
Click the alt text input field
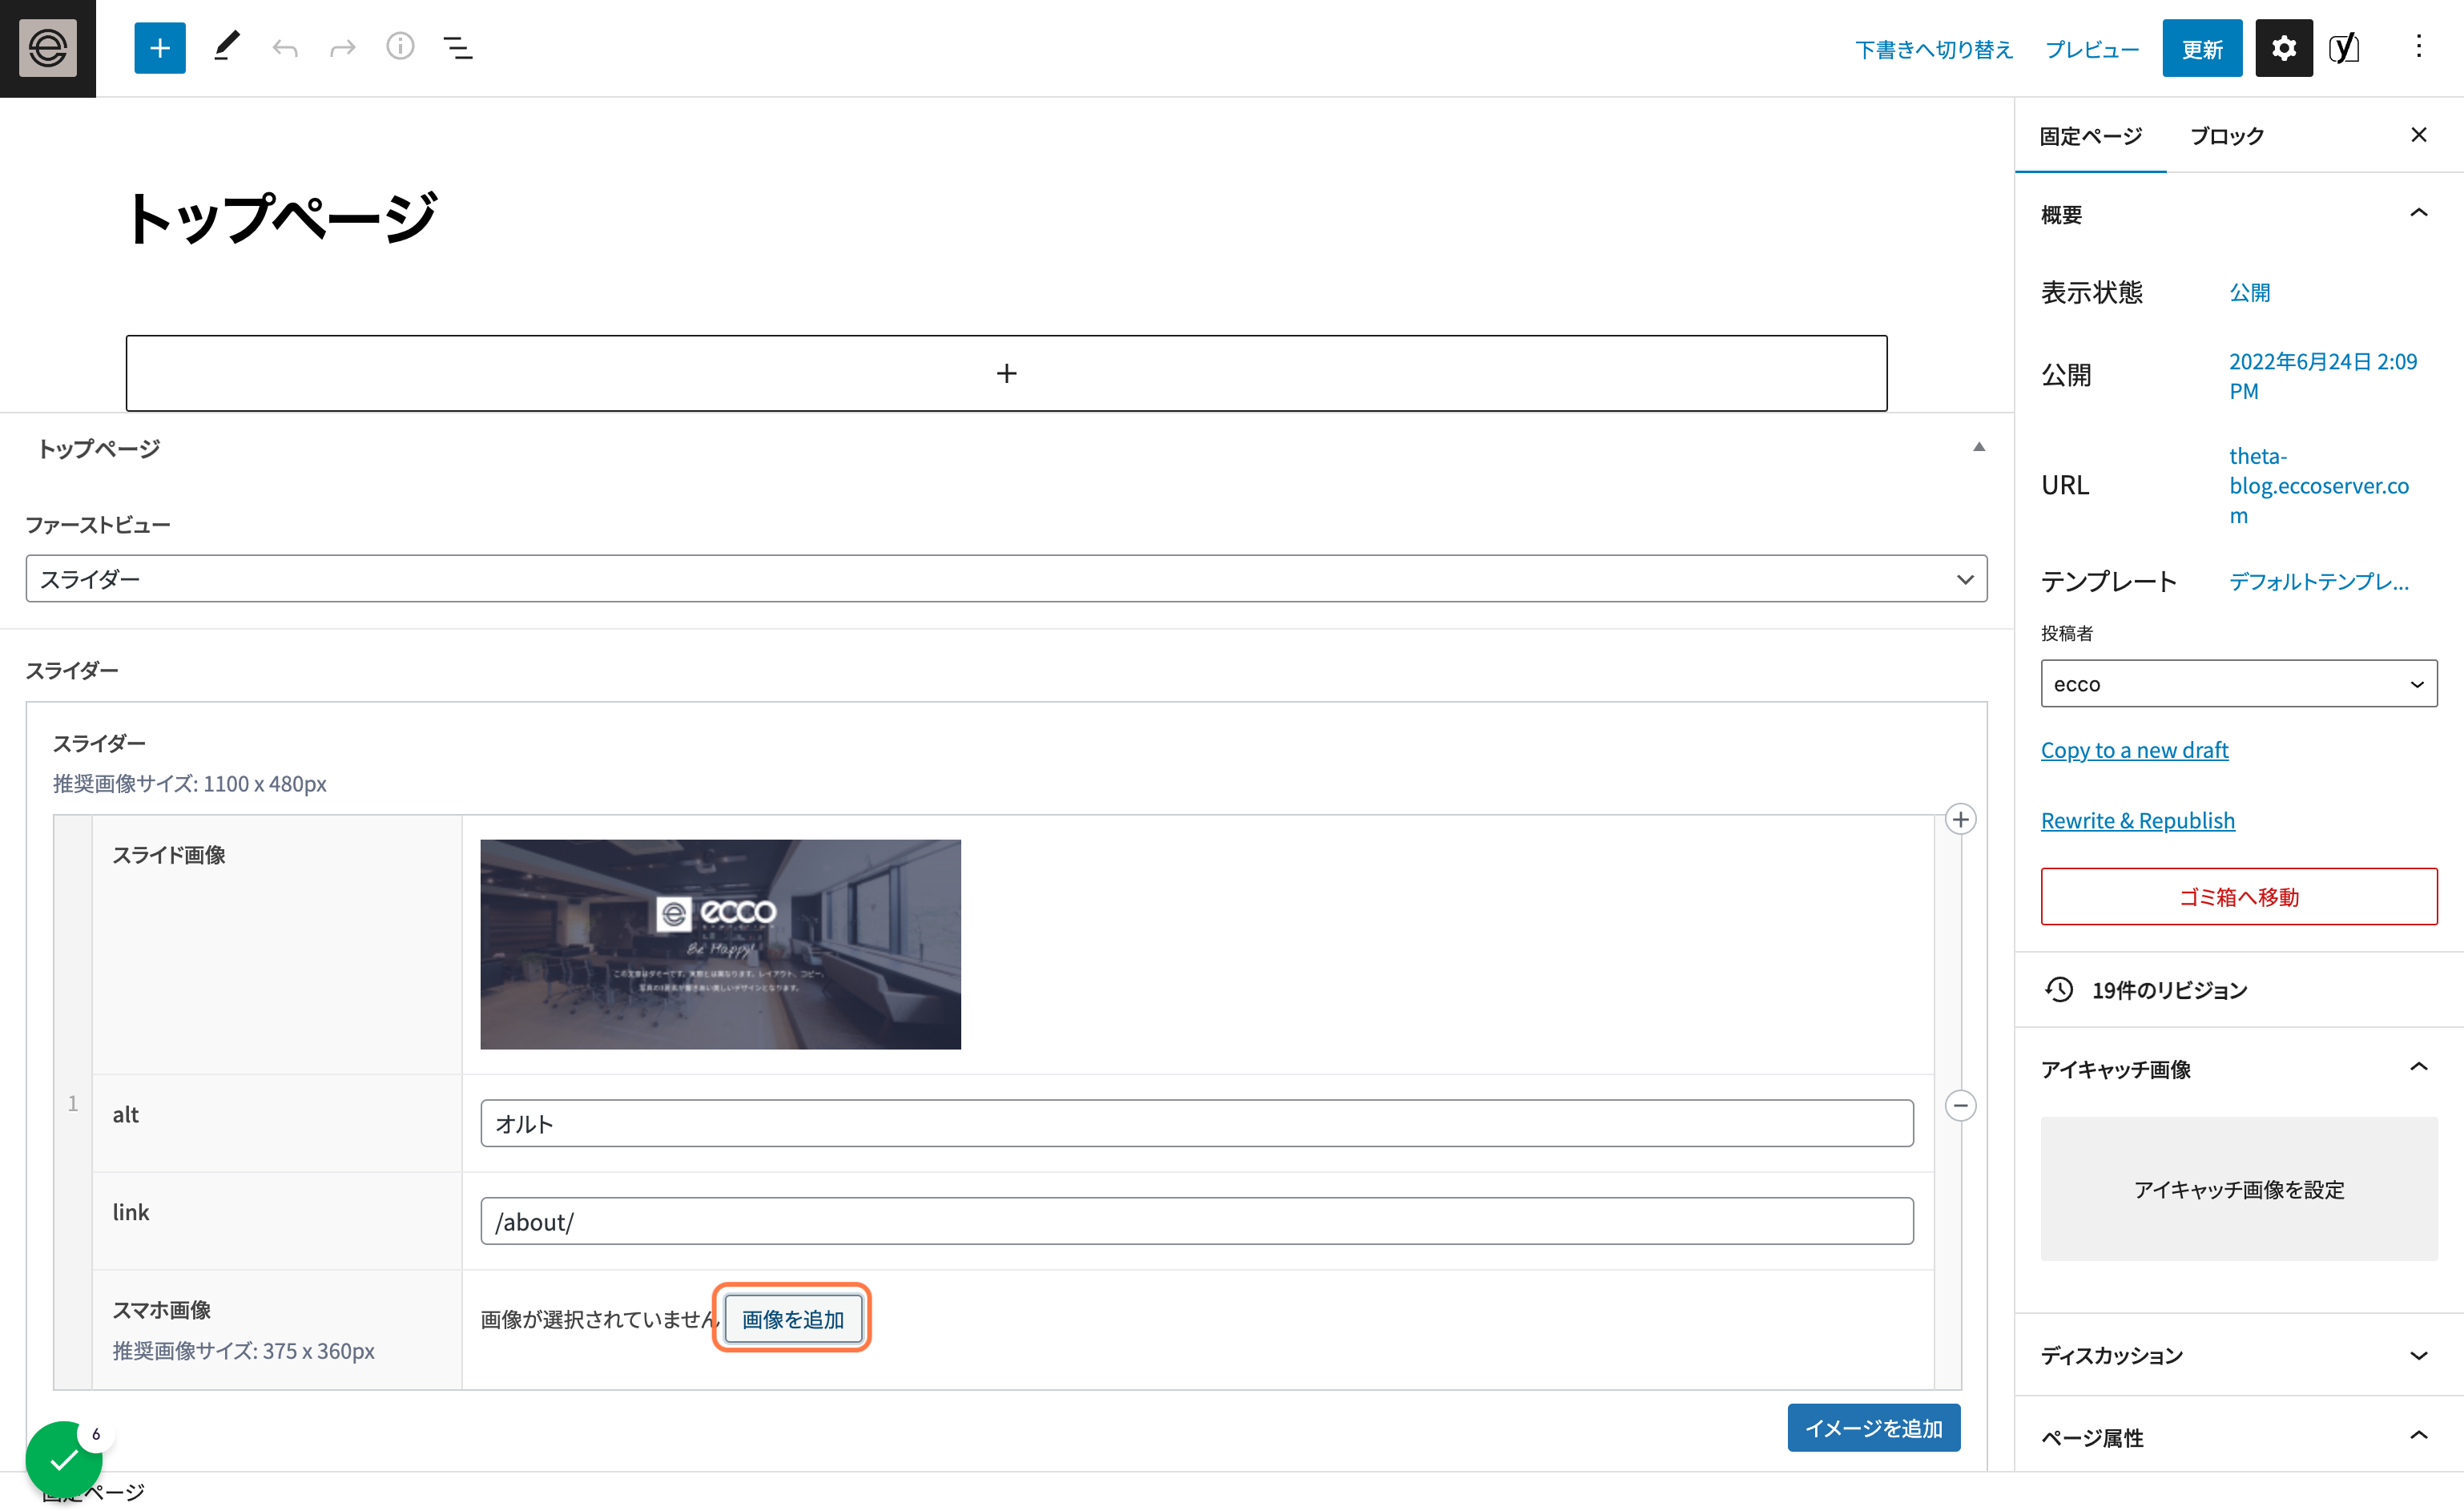1196,1123
